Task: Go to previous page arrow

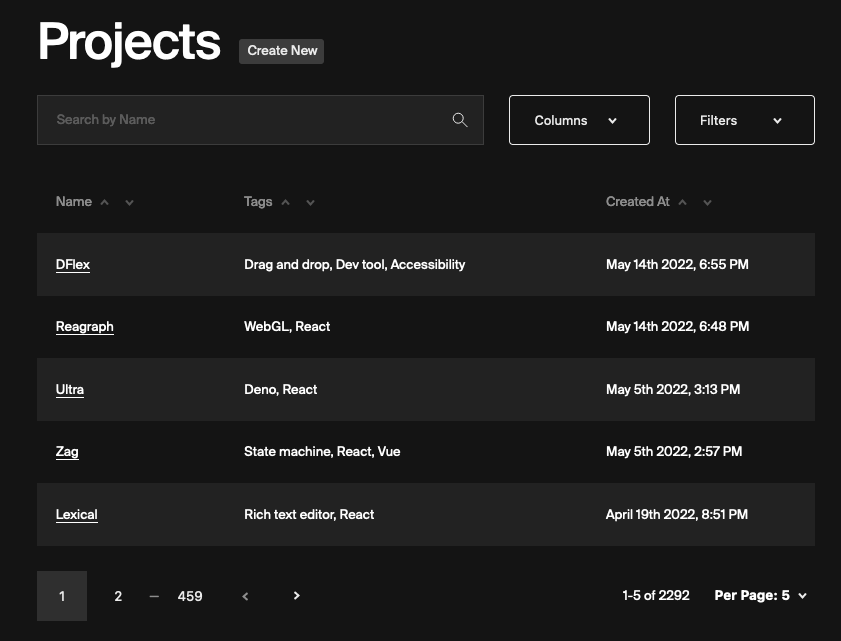Action: (245, 596)
